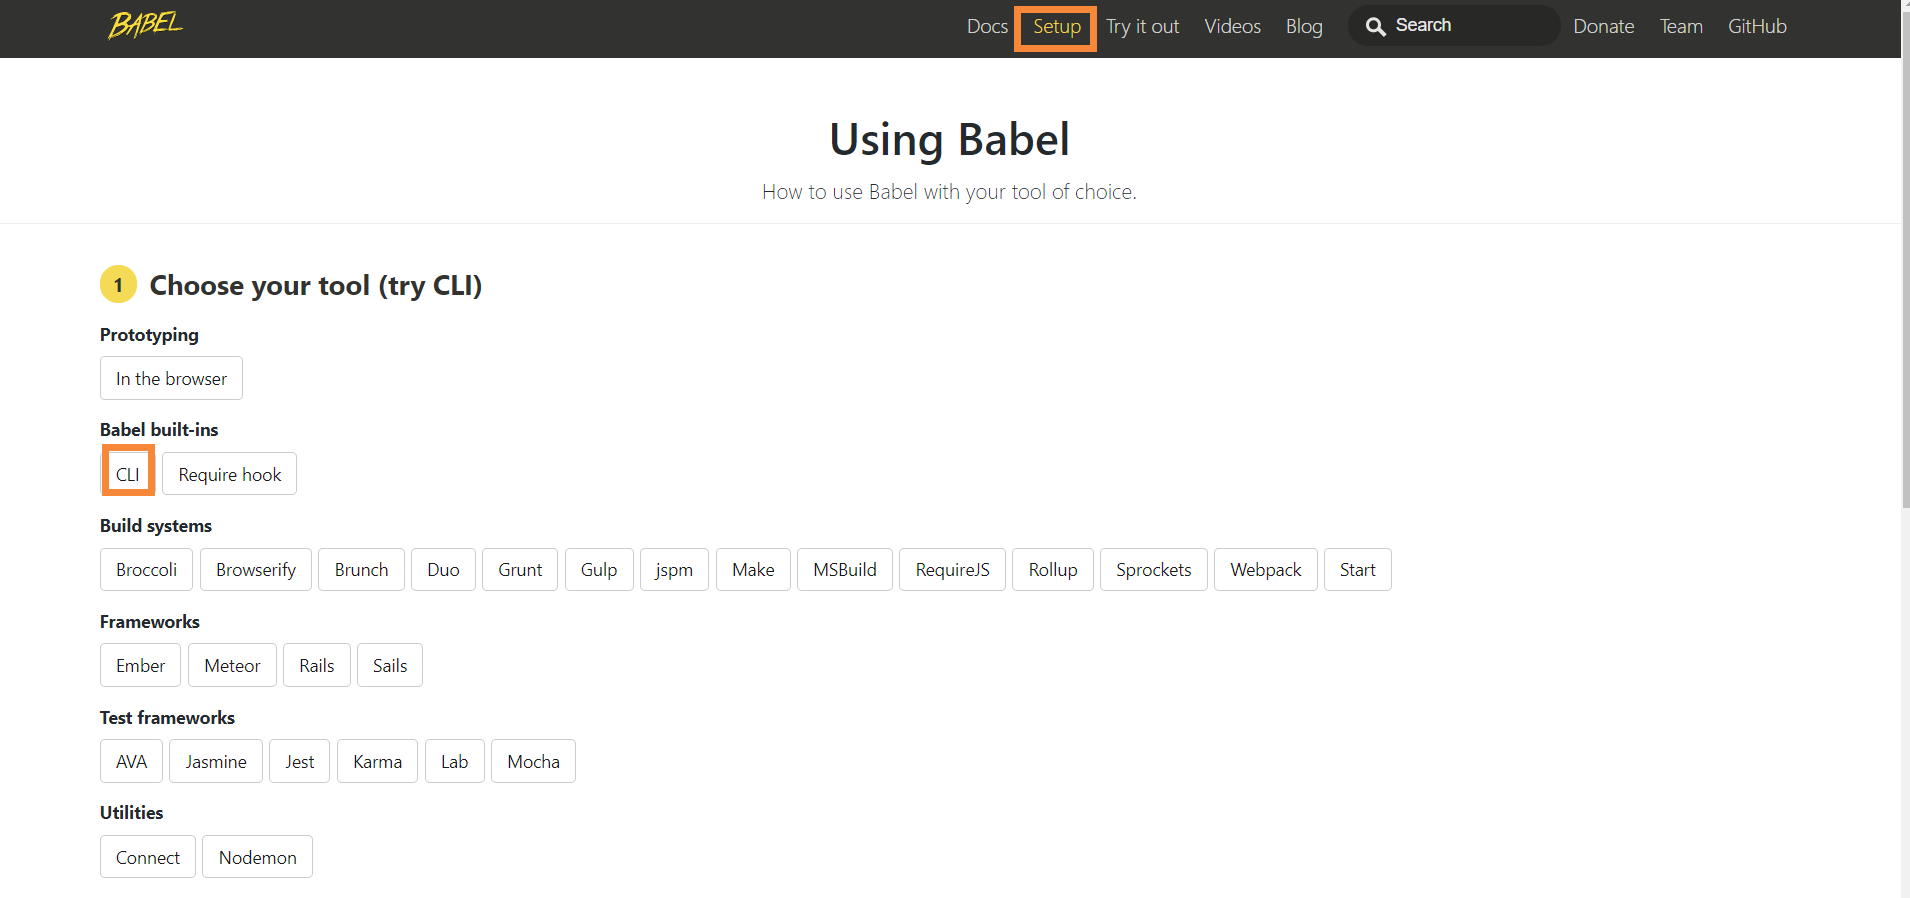This screenshot has height=898, width=1910.
Task: Select Require hook built-in
Action: pyautogui.click(x=230, y=475)
